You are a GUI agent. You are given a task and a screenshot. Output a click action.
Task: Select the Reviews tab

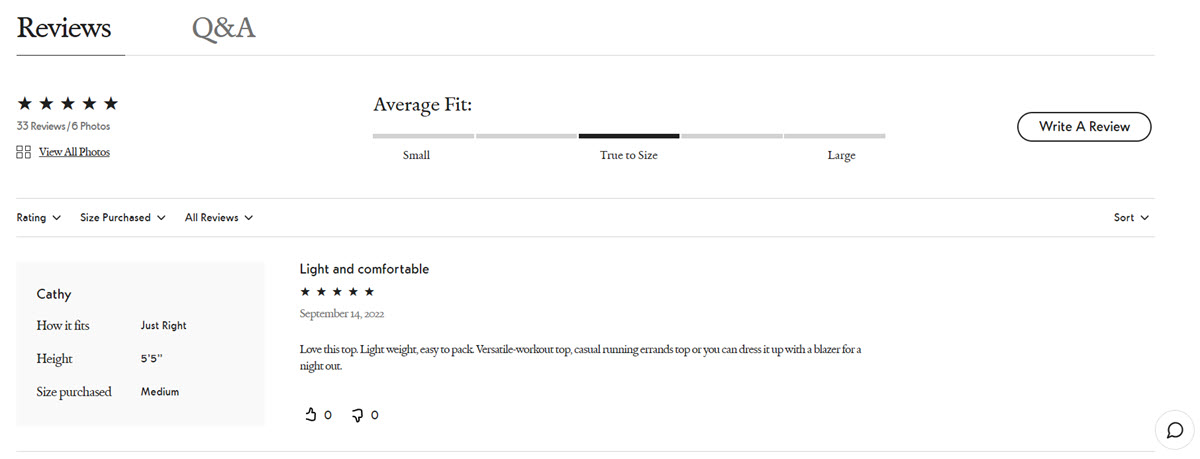64,28
